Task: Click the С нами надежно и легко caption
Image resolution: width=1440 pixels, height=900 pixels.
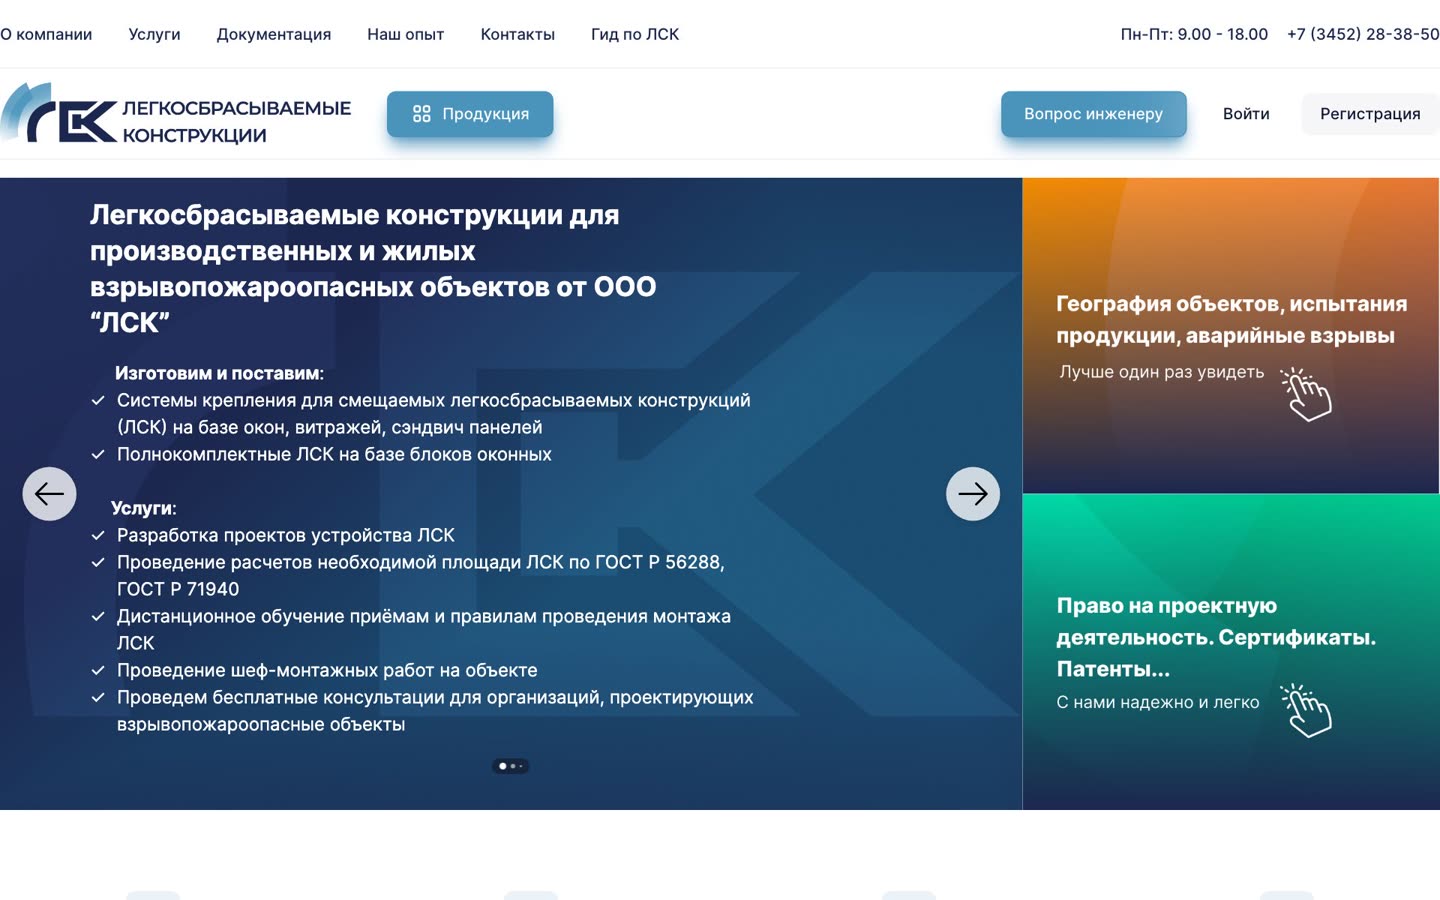Action: [x=1158, y=702]
